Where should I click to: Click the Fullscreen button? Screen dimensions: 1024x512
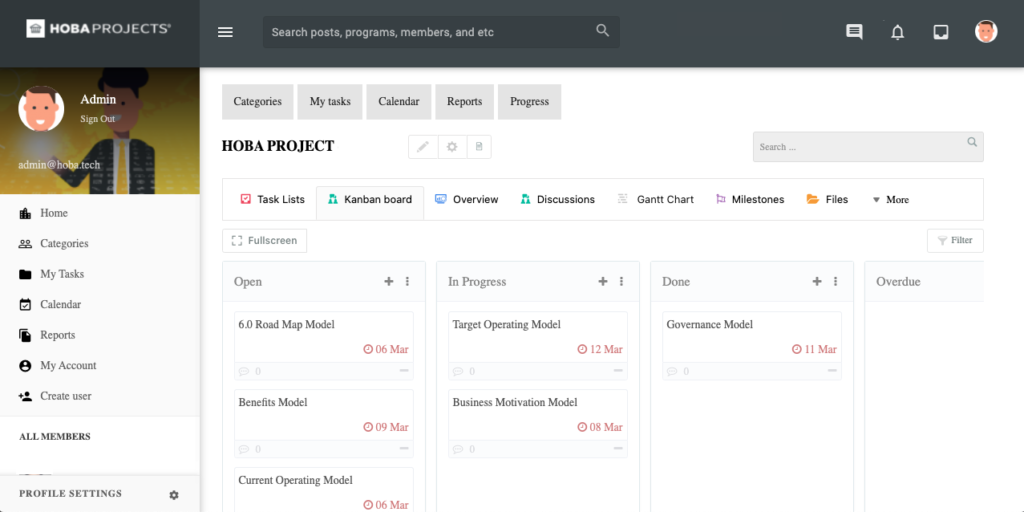click(264, 241)
